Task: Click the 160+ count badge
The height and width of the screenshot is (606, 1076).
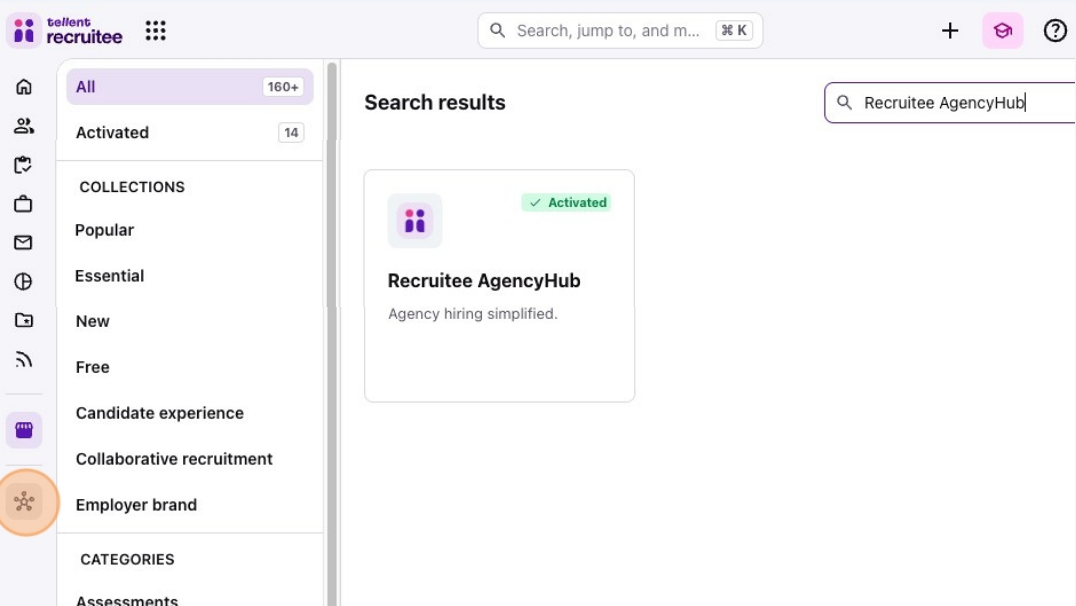Action: 283,87
